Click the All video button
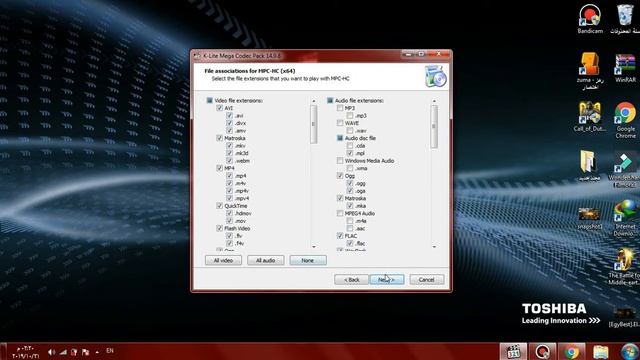640x360 pixels. point(223,260)
